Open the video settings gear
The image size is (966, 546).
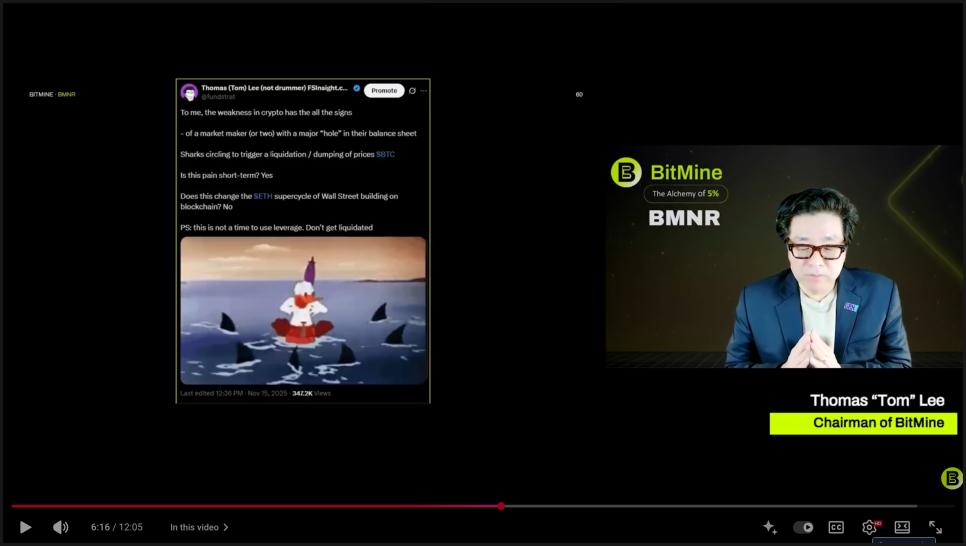point(869,527)
